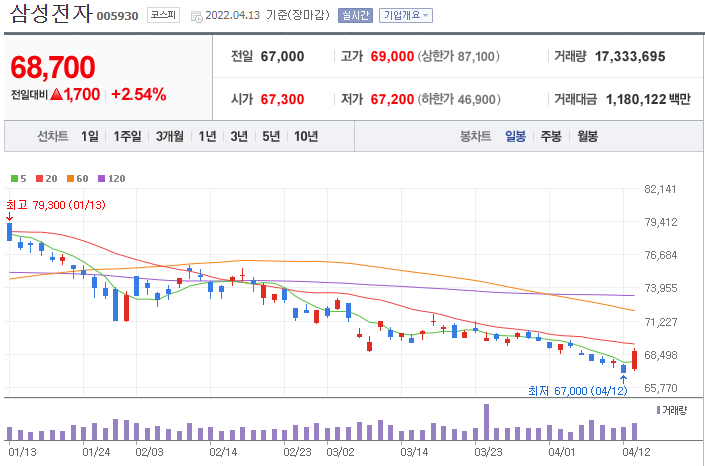Click the current price 68,700

coord(53,67)
